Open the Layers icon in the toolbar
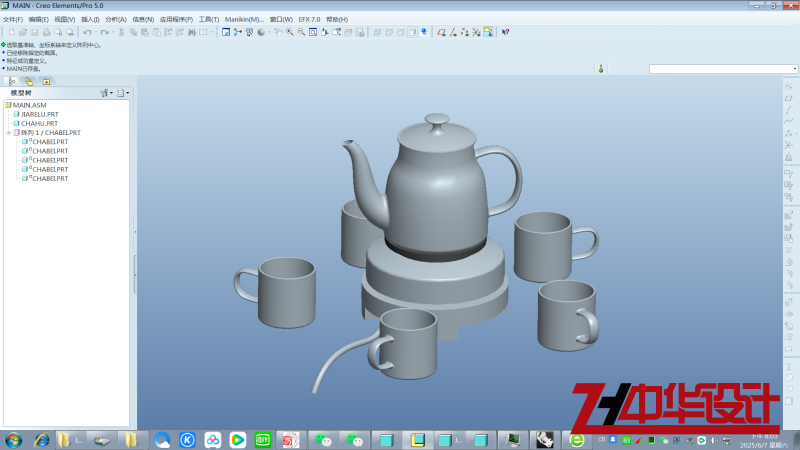The image size is (800, 450). (348, 32)
